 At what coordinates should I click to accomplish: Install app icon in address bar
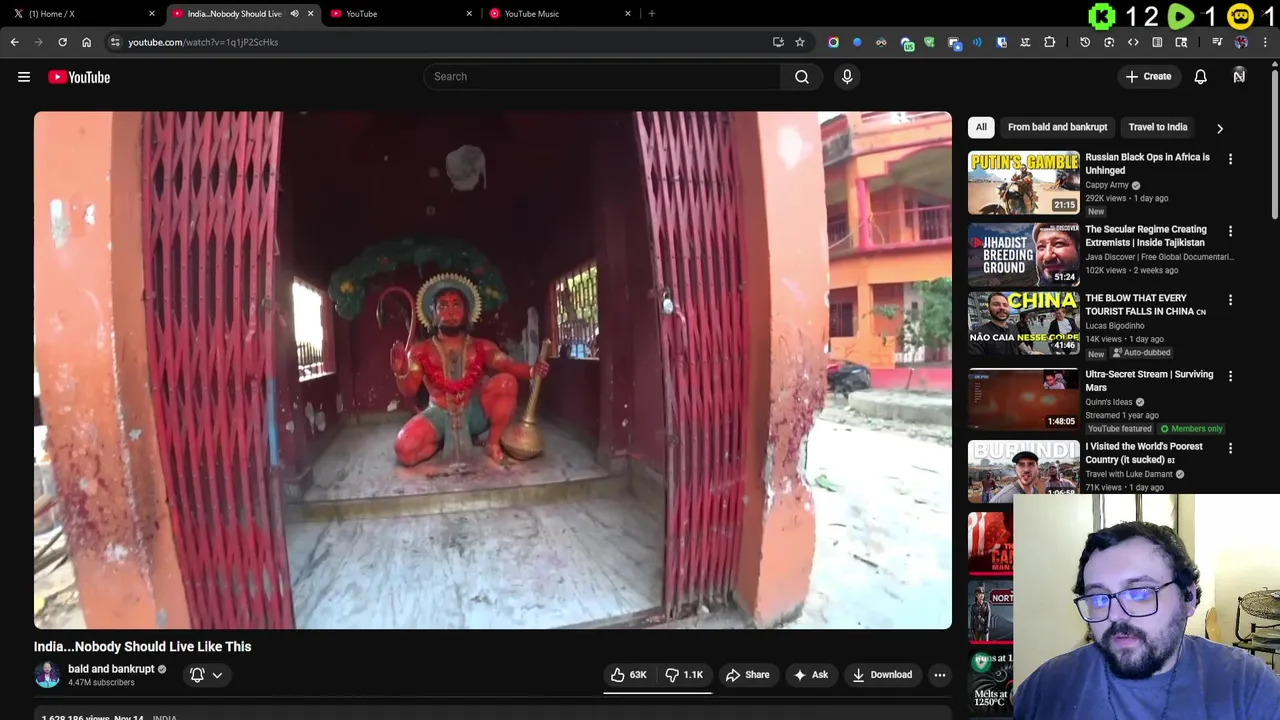point(778,42)
